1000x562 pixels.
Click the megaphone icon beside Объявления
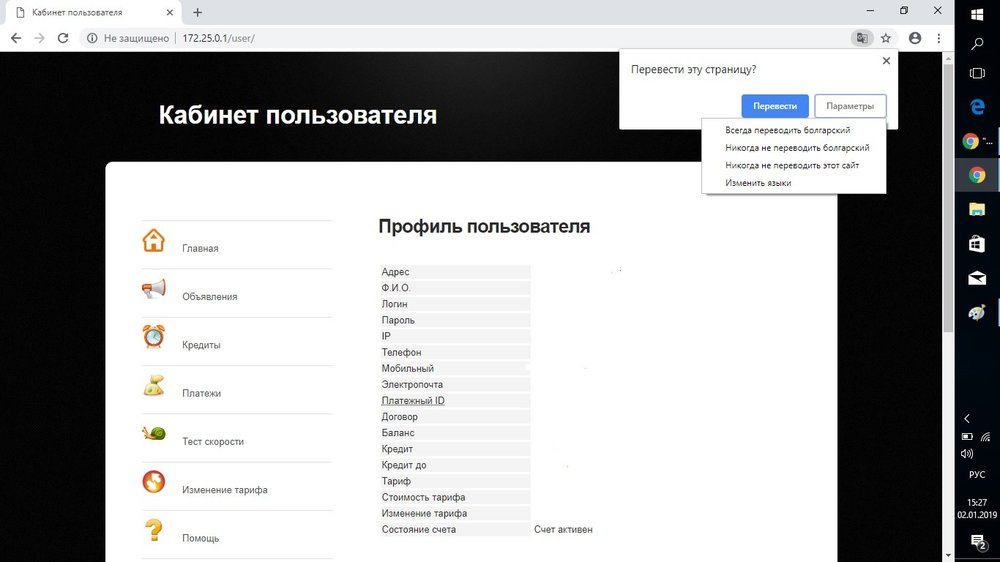click(x=154, y=290)
